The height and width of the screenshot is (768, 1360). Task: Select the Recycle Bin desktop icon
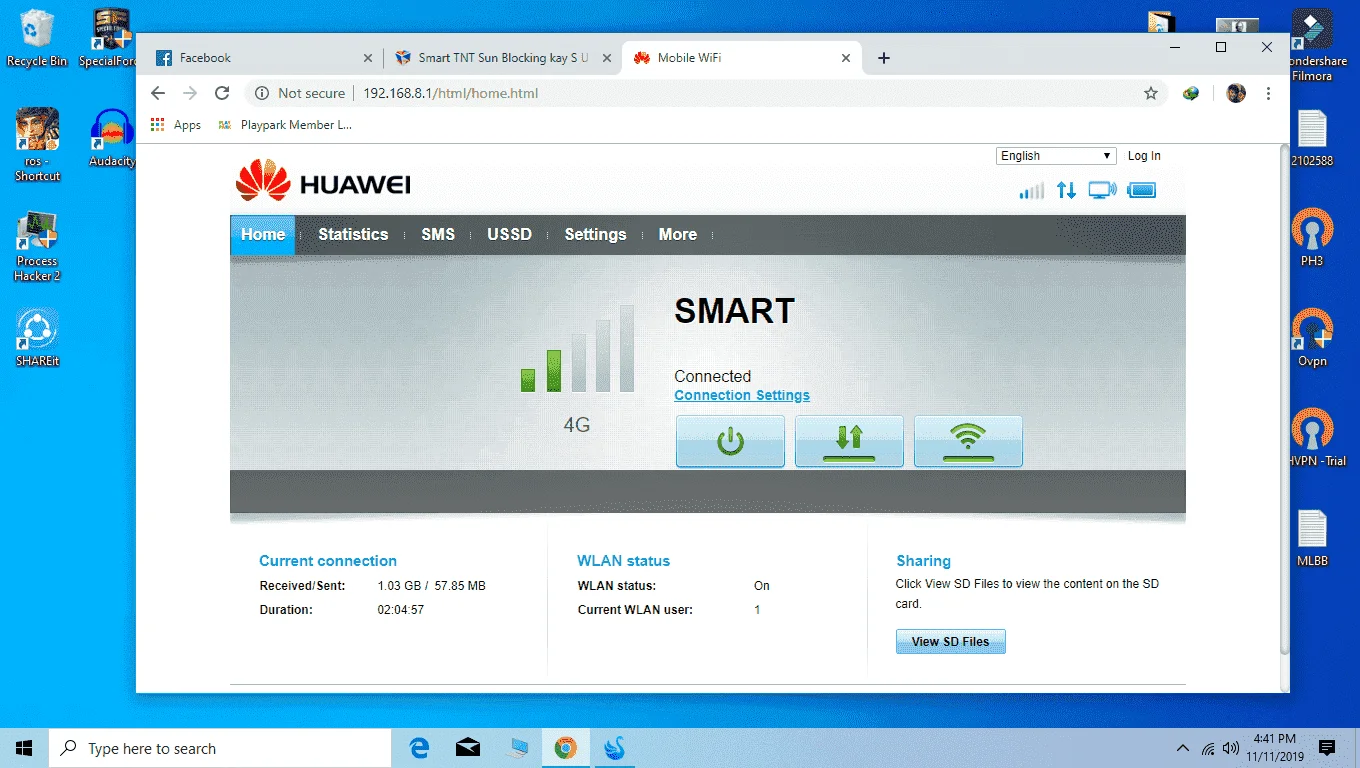pyautogui.click(x=37, y=39)
